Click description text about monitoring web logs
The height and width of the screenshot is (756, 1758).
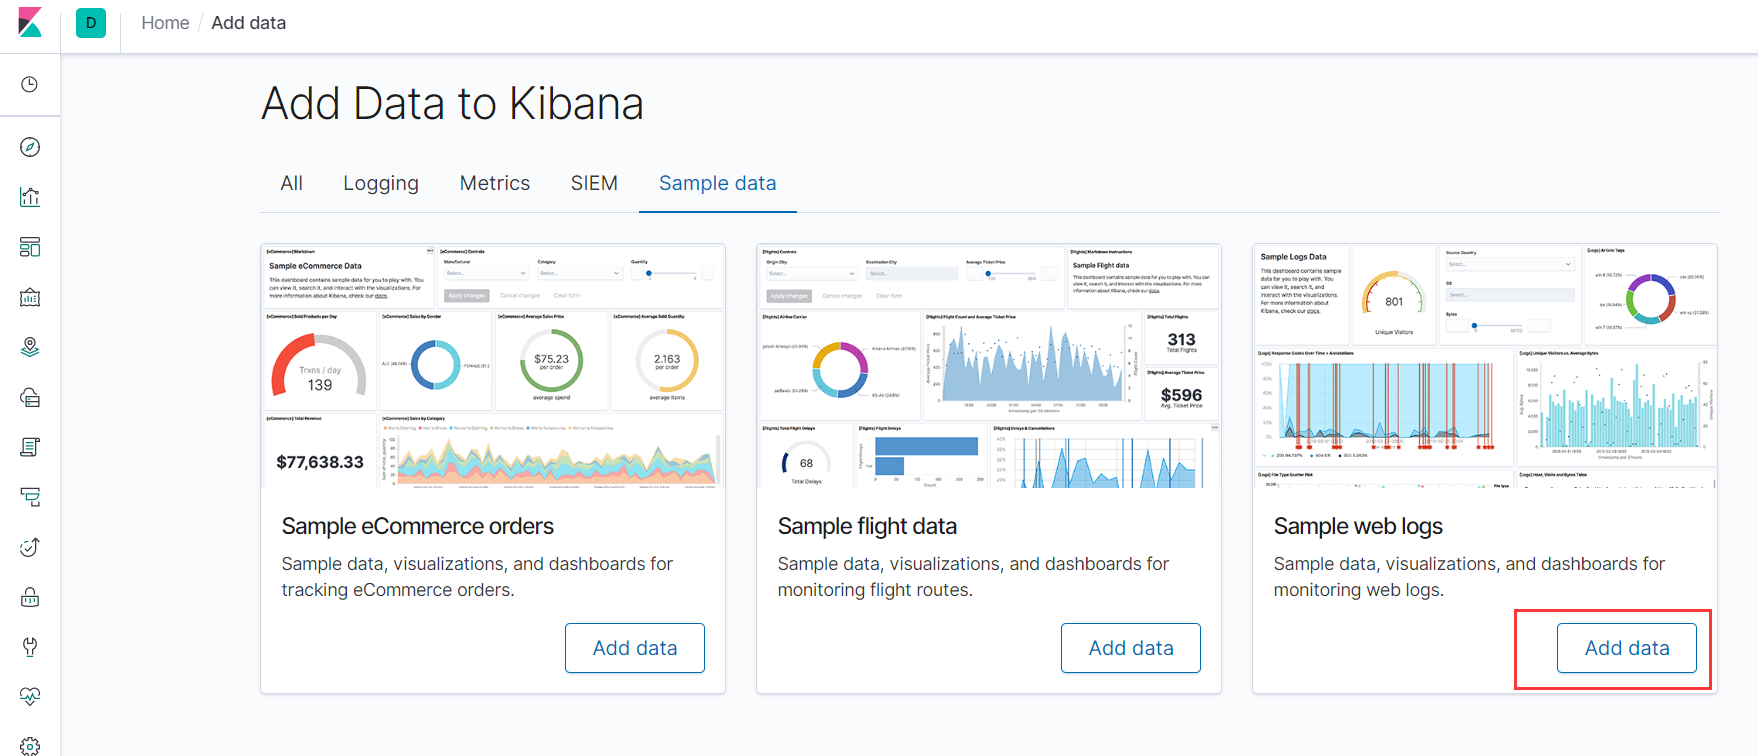click(x=1469, y=577)
